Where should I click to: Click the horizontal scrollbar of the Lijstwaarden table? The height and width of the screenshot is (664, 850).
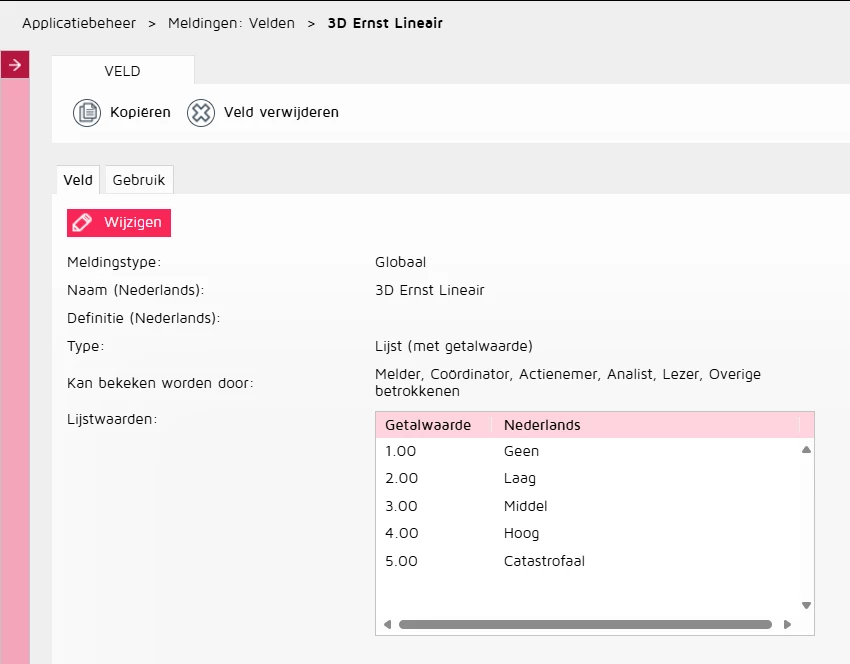585,624
